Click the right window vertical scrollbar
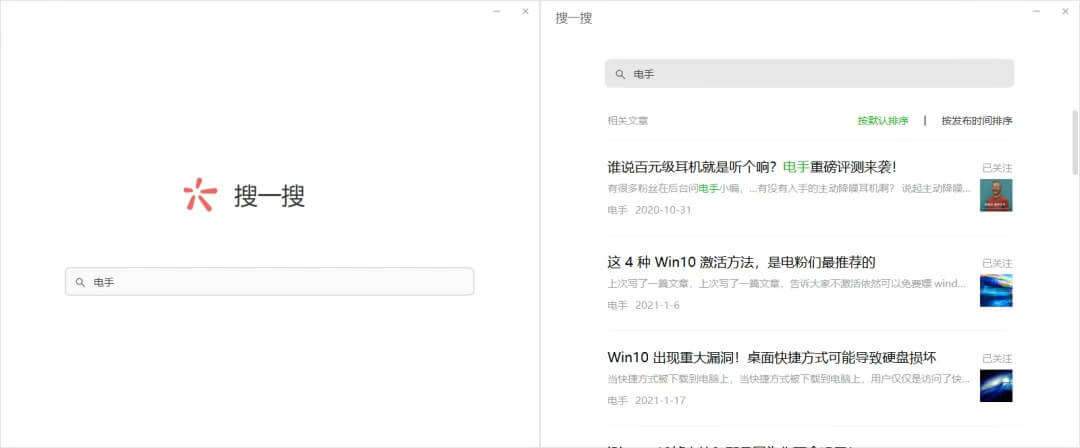 (1075, 141)
